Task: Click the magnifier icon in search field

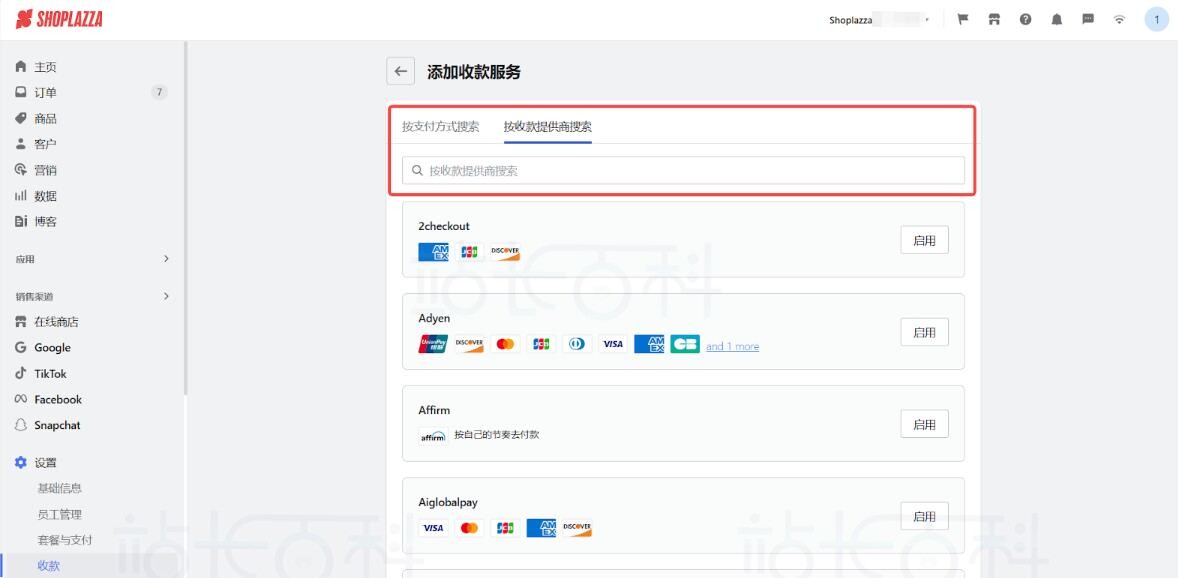Action: (x=417, y=171)
